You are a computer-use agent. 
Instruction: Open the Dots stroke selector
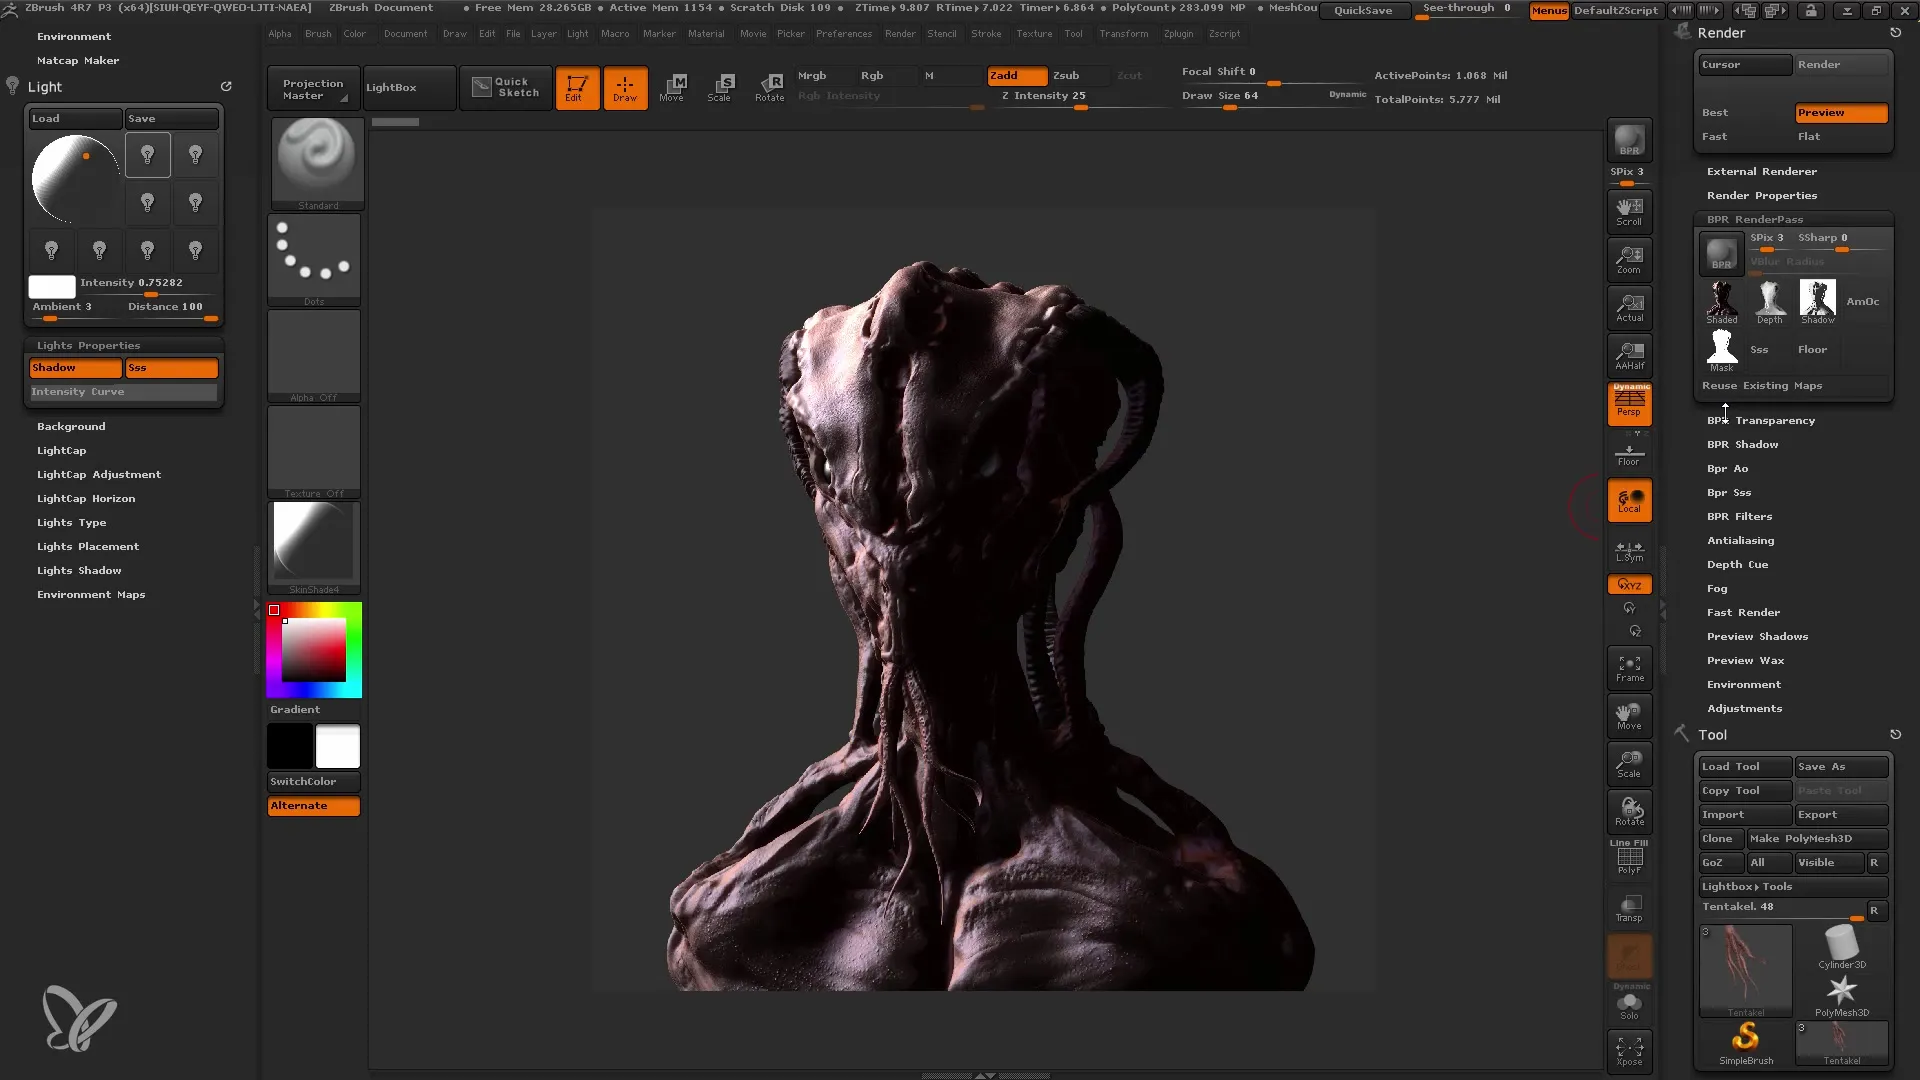pyautogui.click(x=314, y=259)
